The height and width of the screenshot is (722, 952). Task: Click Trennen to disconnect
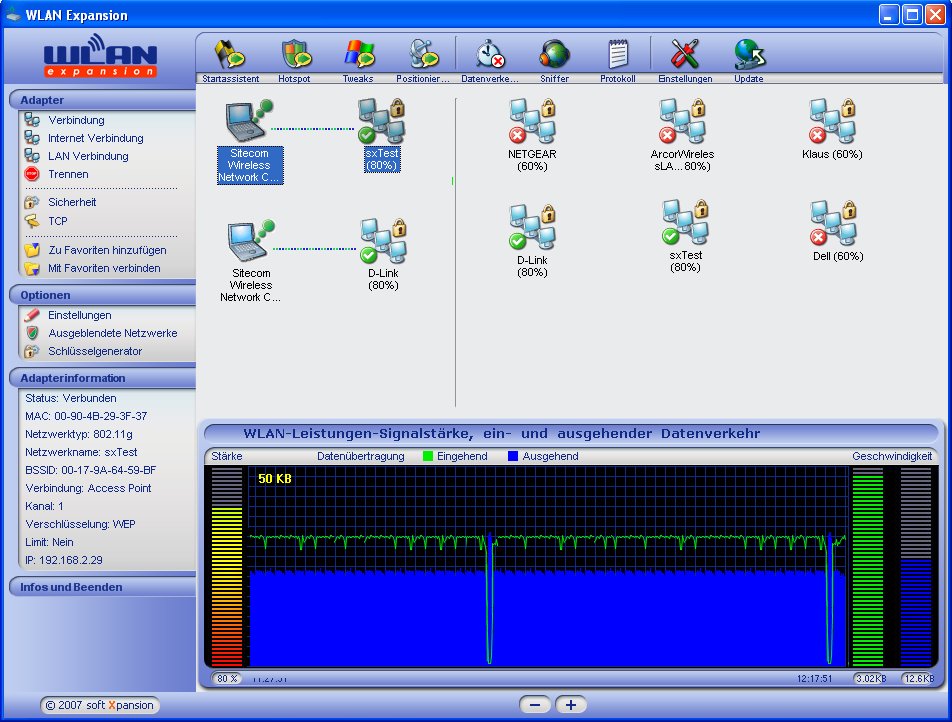(x=68, y=174)
